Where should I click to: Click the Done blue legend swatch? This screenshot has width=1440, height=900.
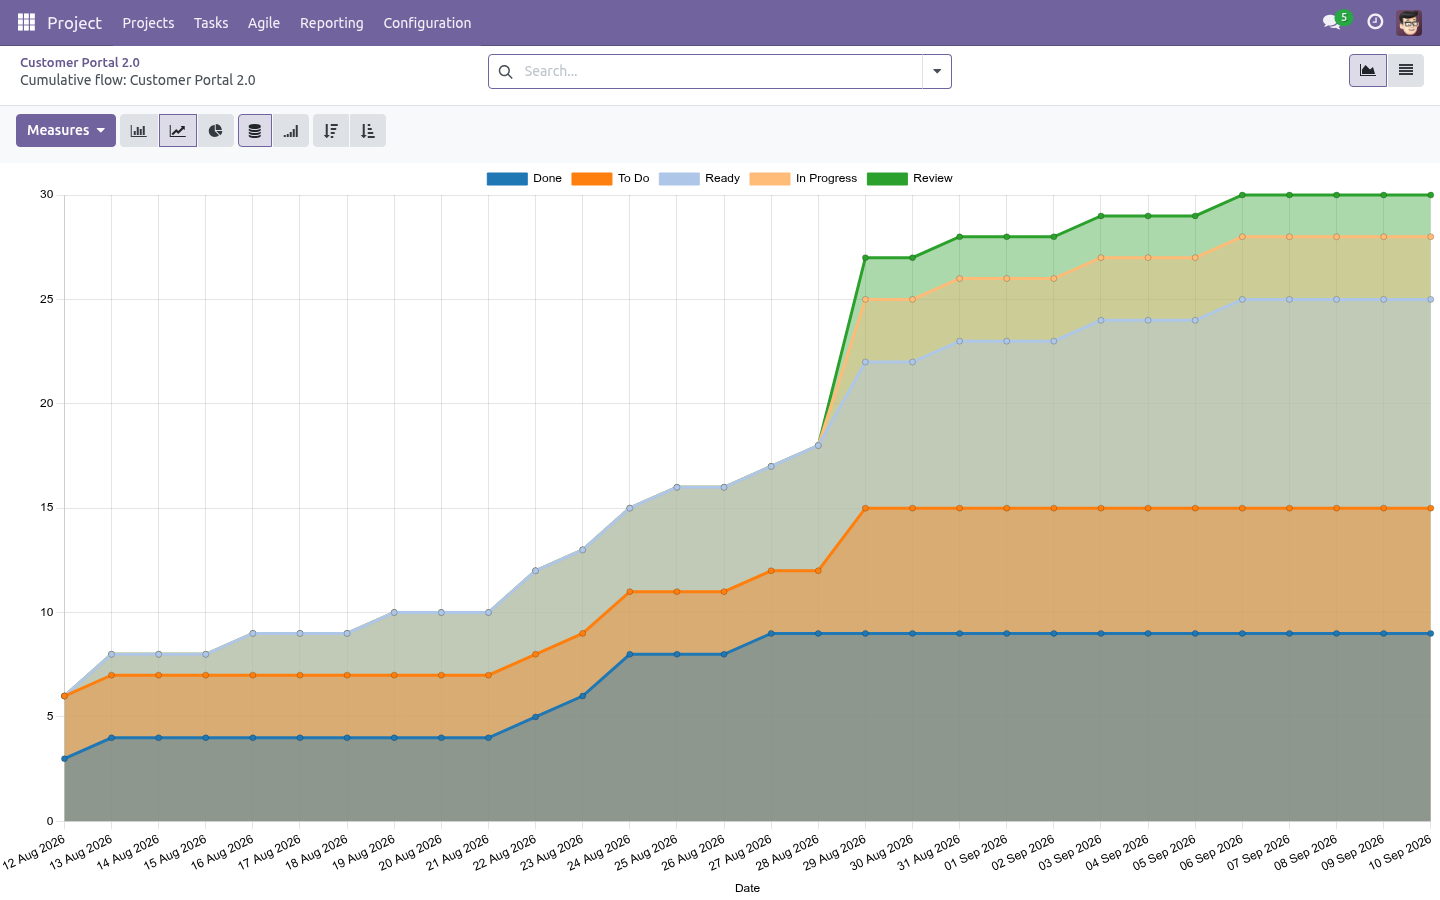(x=507, y=179)
